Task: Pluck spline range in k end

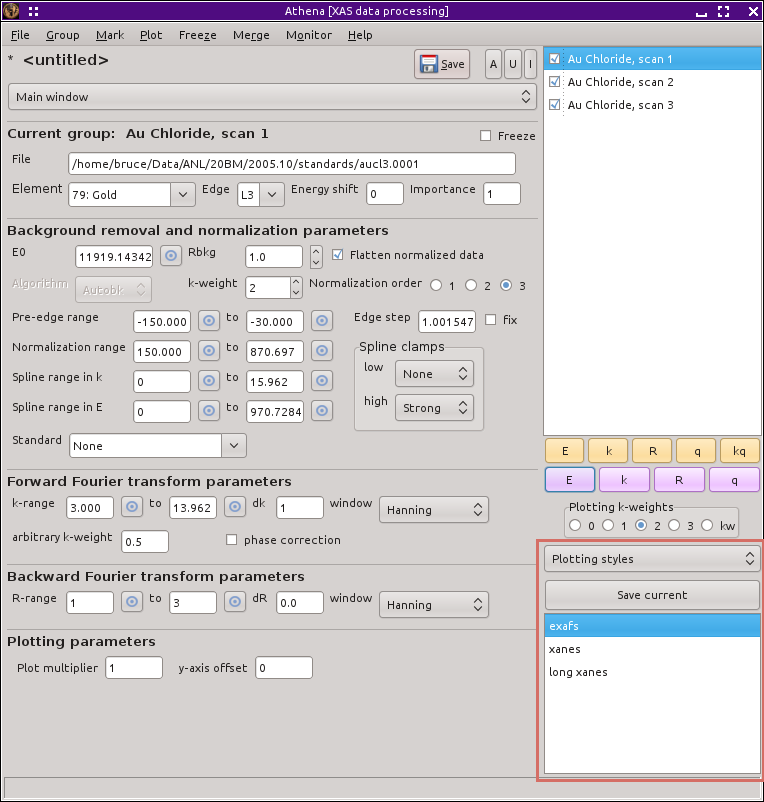Action: point(322,381)
